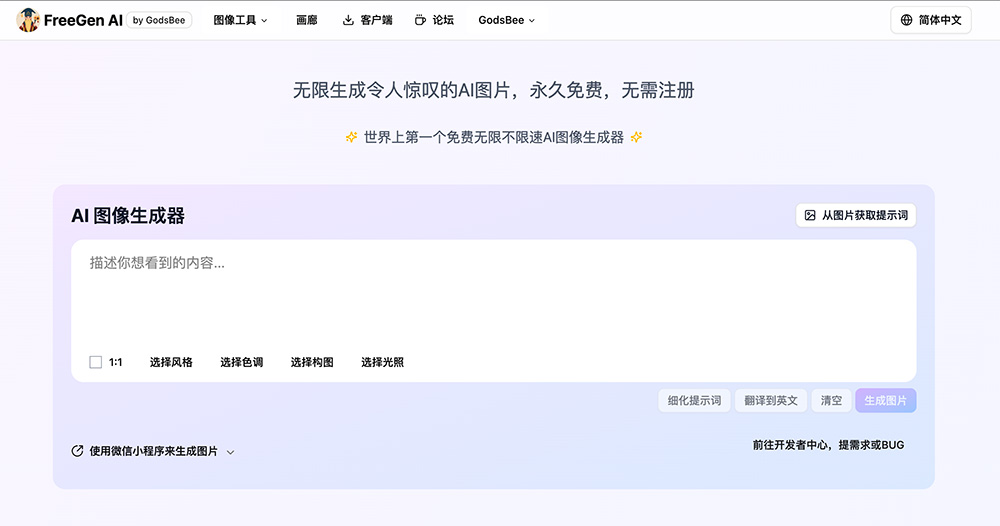Screen dimensions: 1000x526
Task: Click the 翻译到英文 translate button
Action: [771, 400]
